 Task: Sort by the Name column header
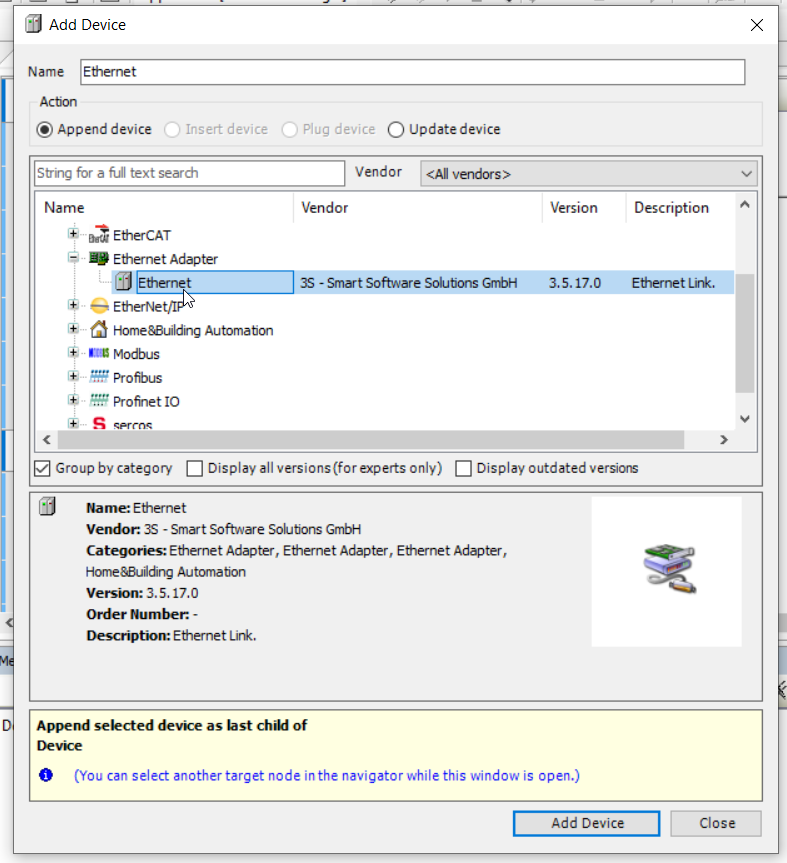[x=164, y=207]
